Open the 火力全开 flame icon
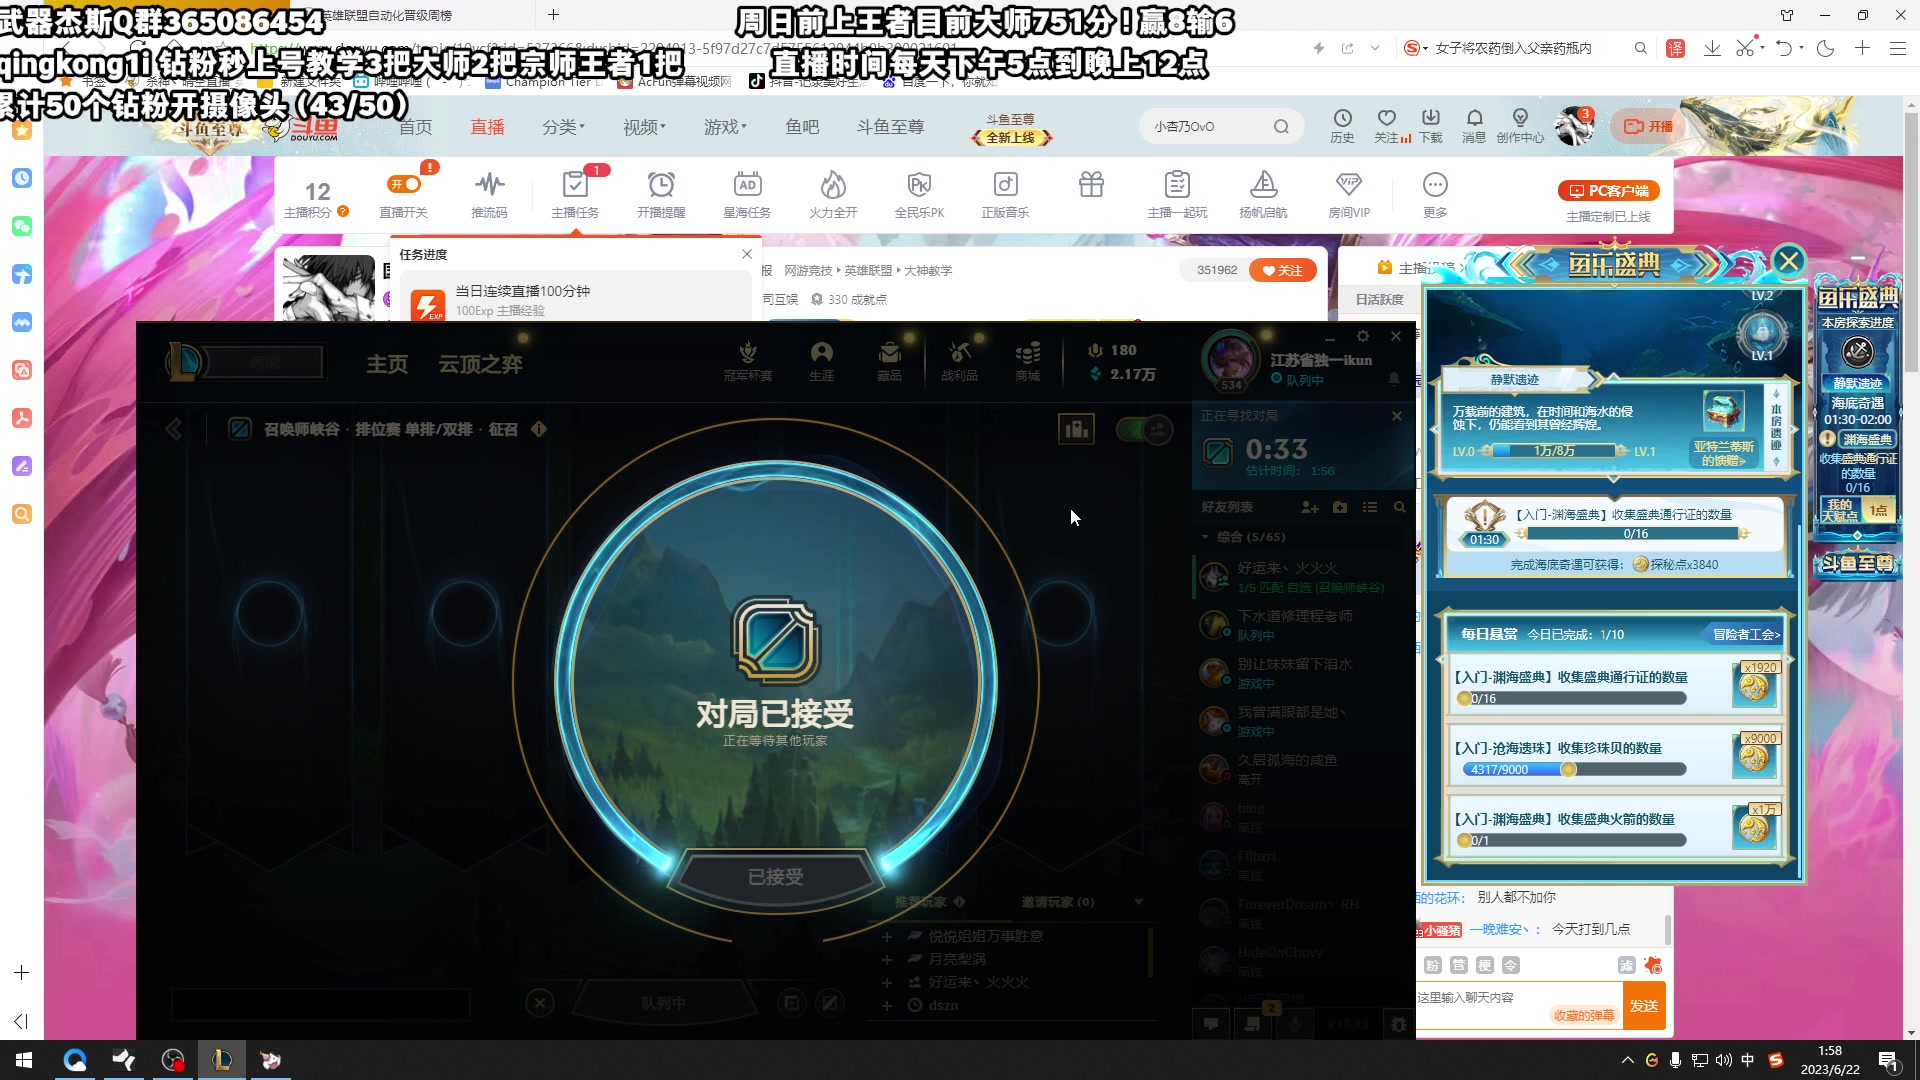The width and height of the screenshot is (1920, 1080). 833,193
